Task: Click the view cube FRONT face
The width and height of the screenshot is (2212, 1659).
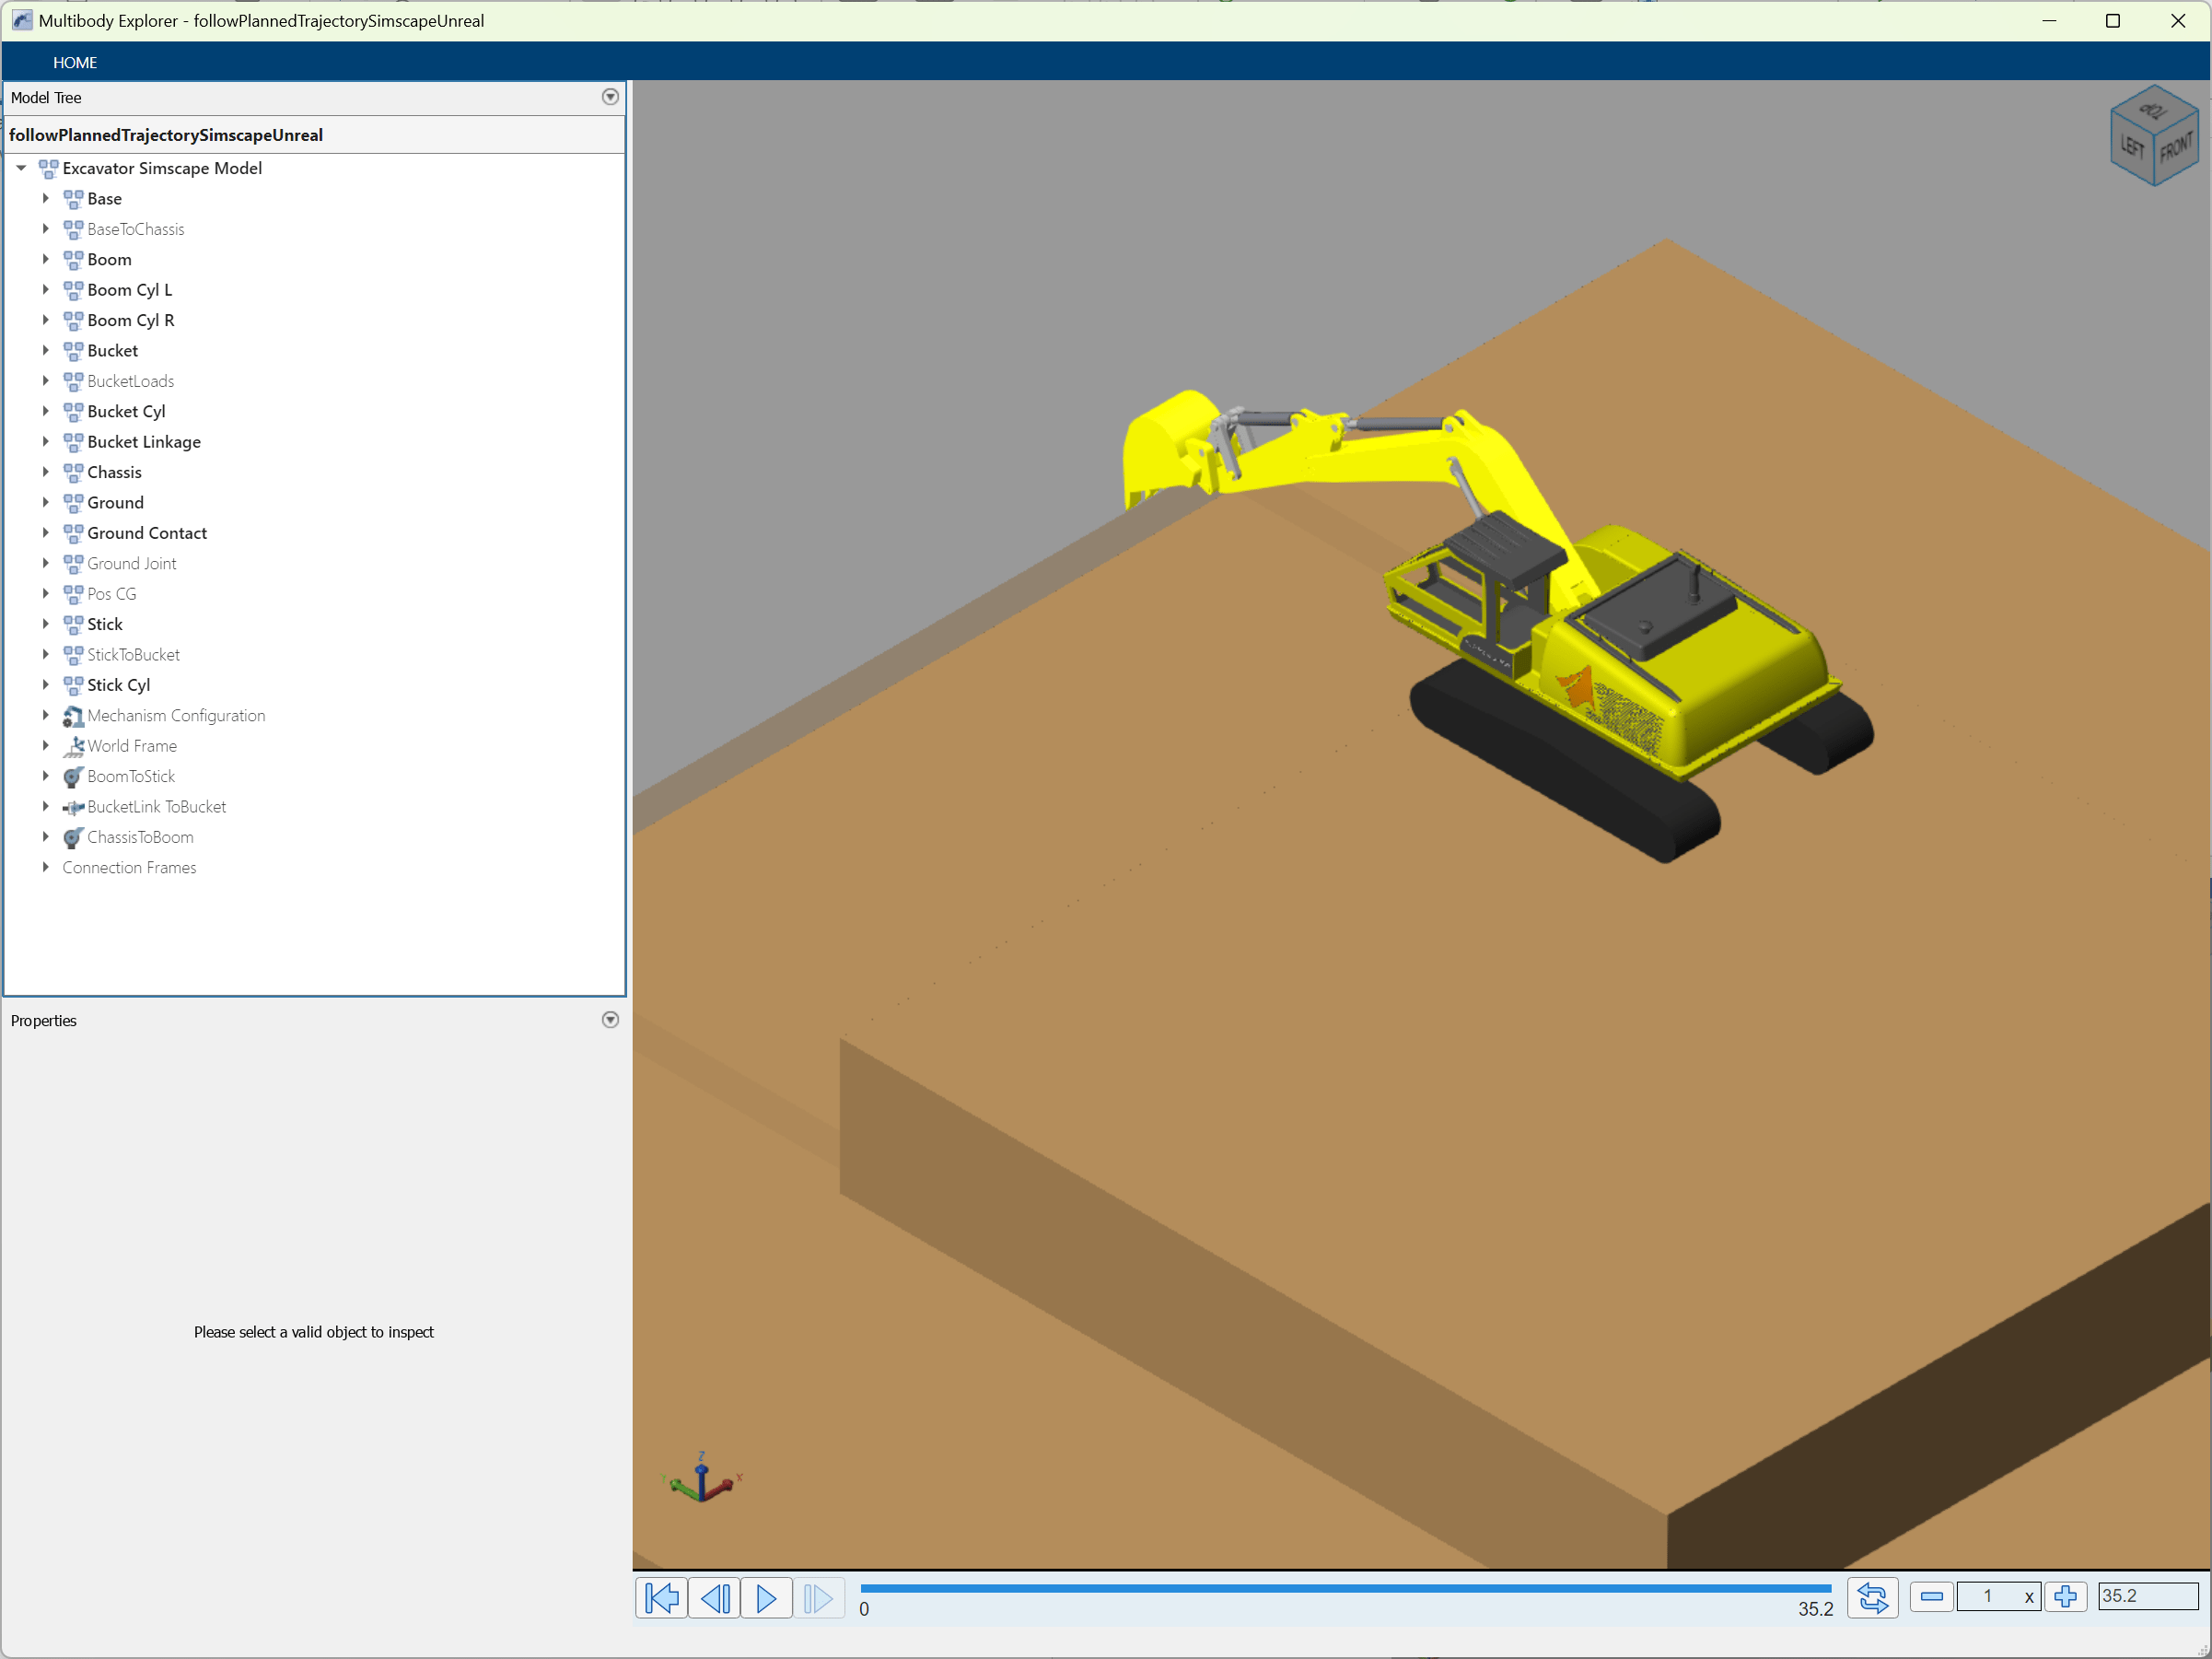Action: (x=2174, y=150)
